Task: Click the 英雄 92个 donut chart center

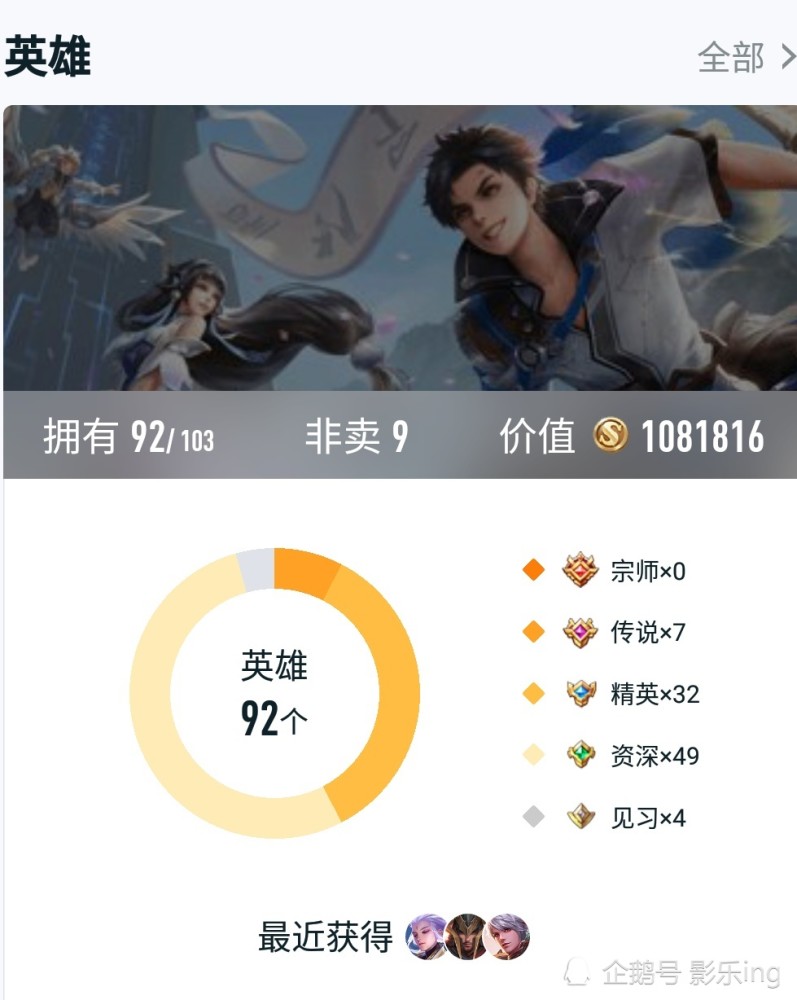Action: click(x=274, y=693)
